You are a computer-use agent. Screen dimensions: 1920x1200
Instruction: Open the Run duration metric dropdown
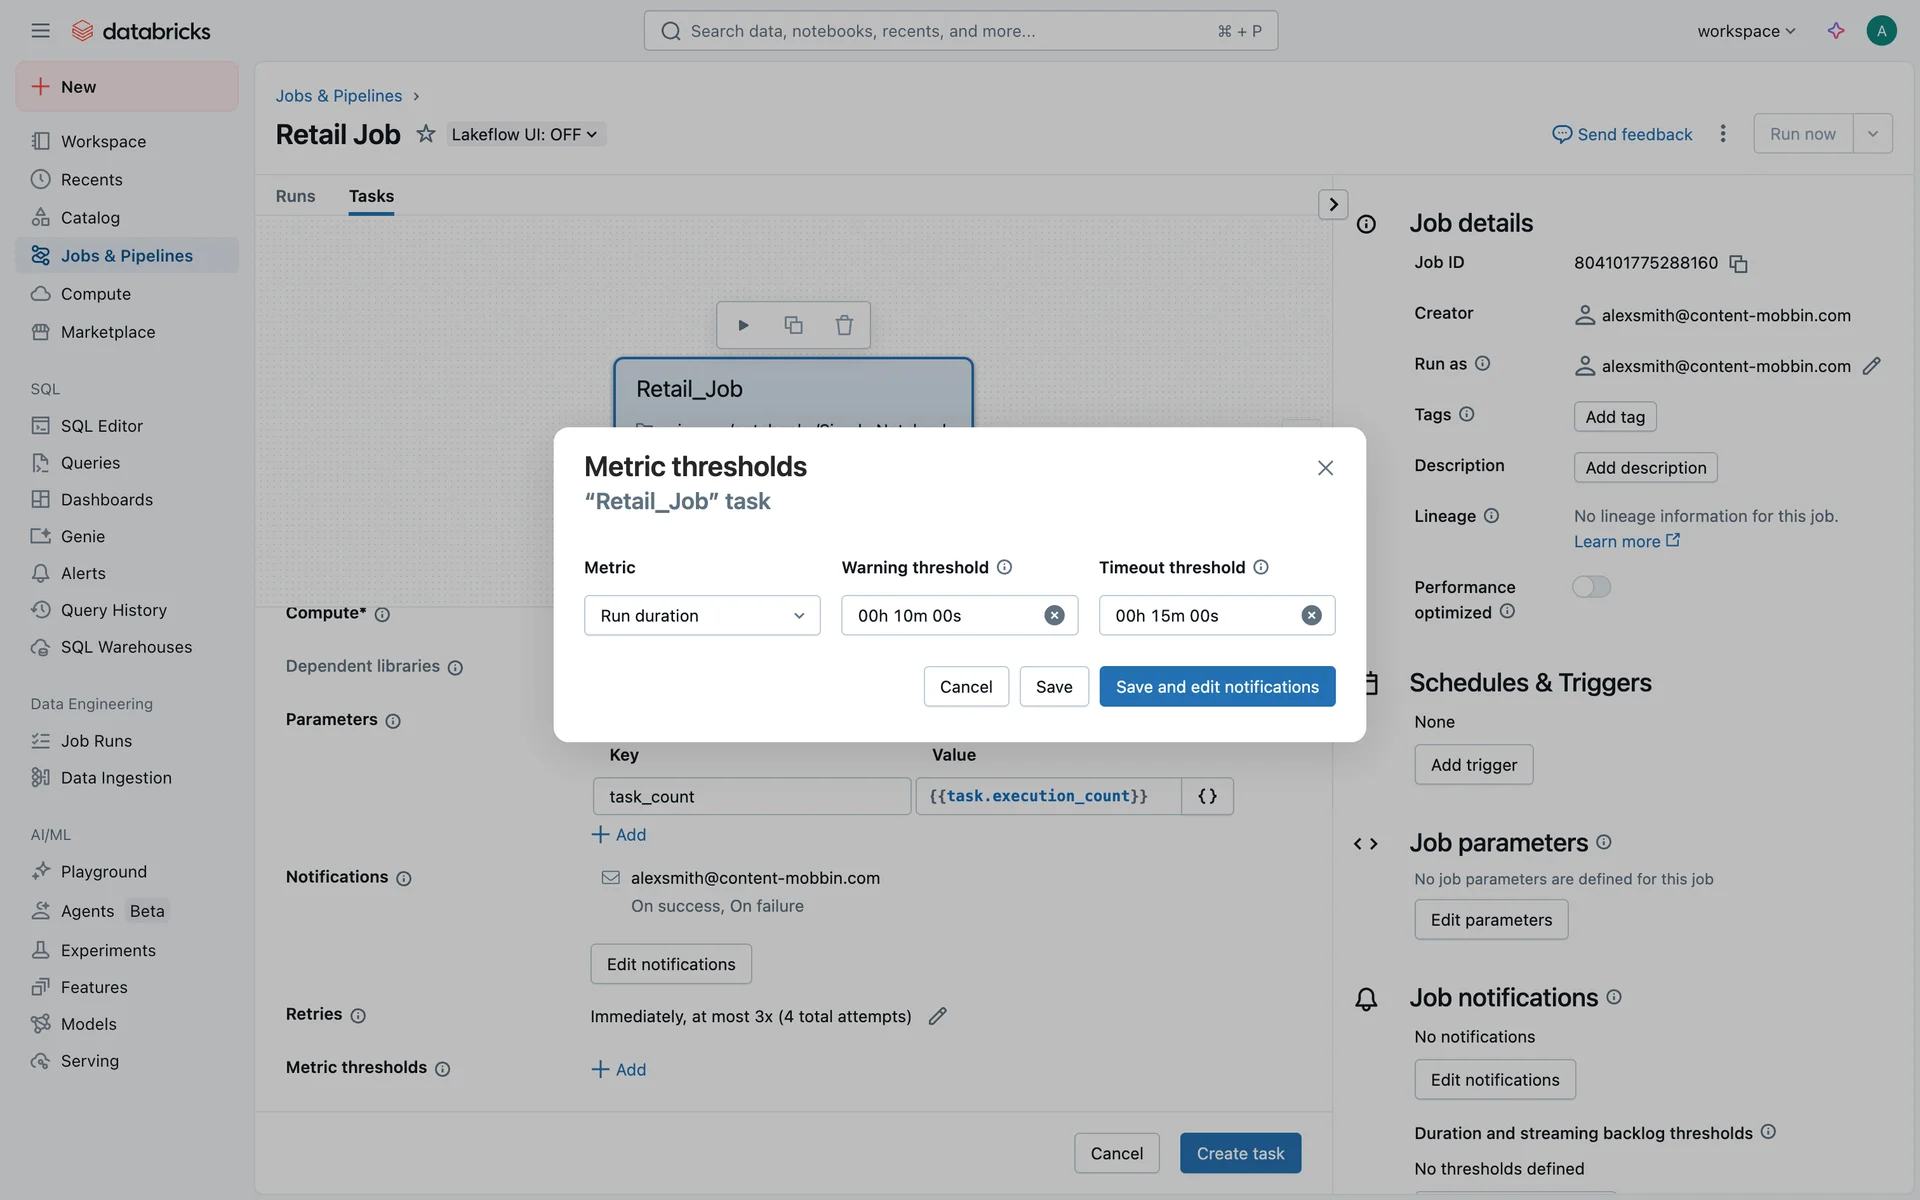point(702,615)
